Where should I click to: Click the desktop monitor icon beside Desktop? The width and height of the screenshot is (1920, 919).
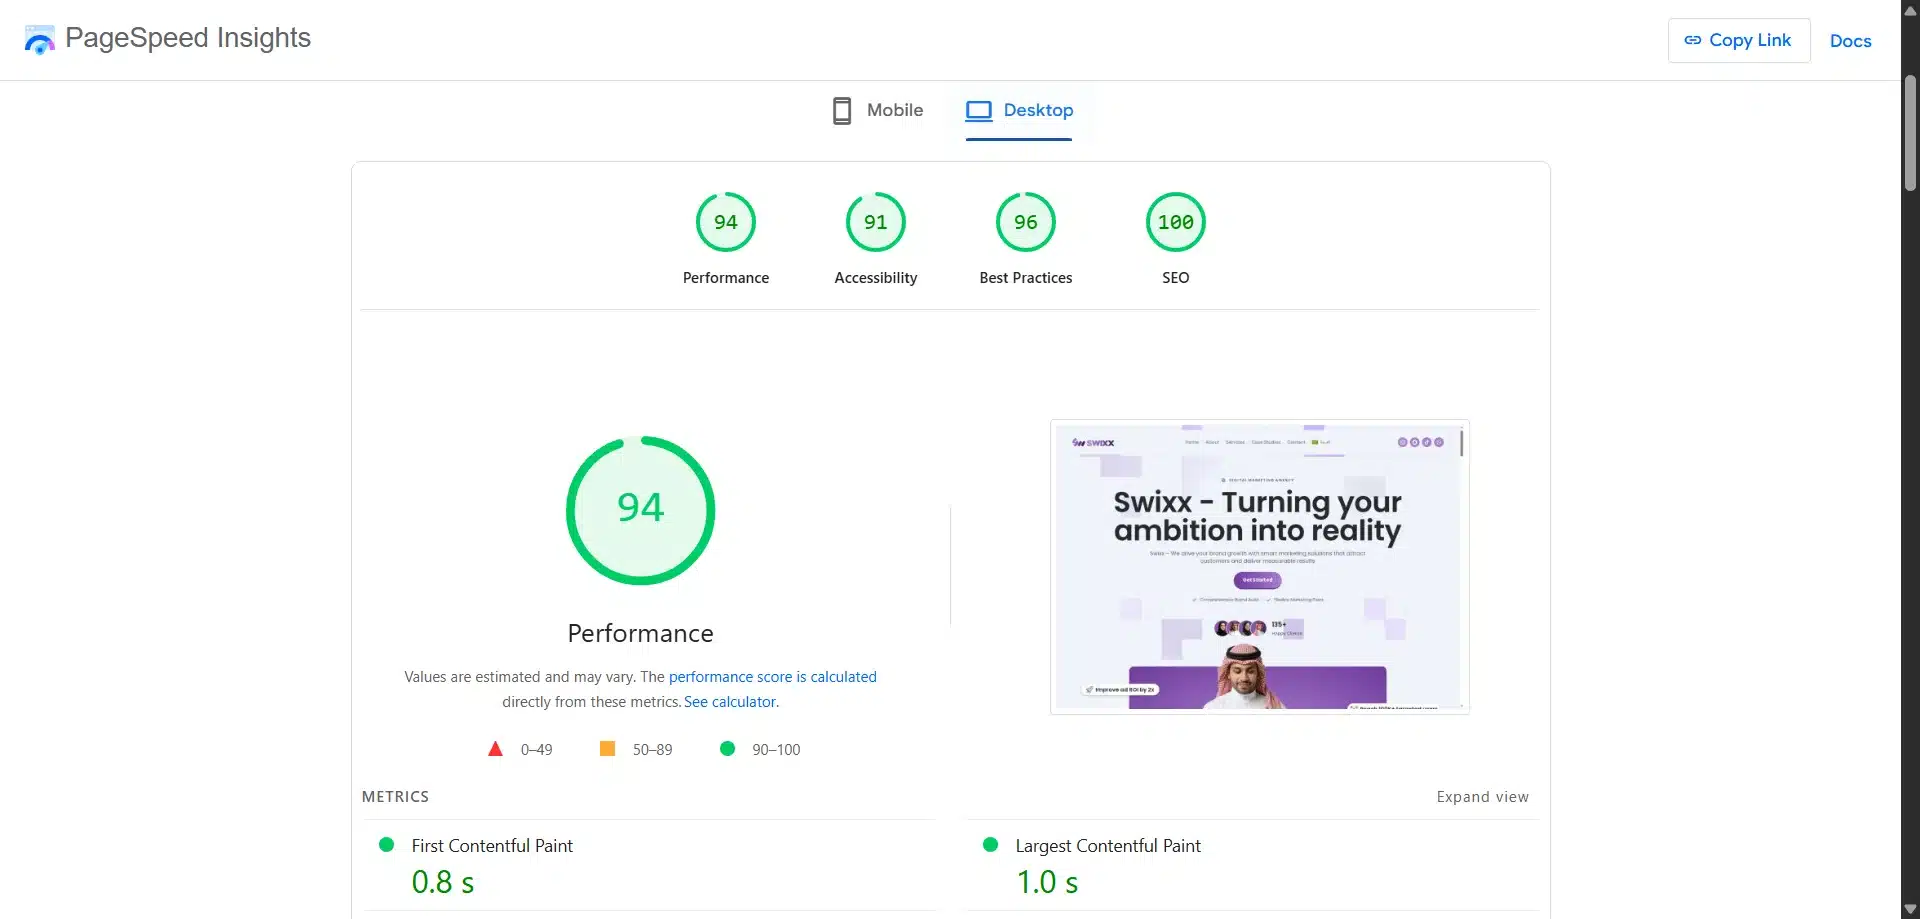[x=979, y=110]
